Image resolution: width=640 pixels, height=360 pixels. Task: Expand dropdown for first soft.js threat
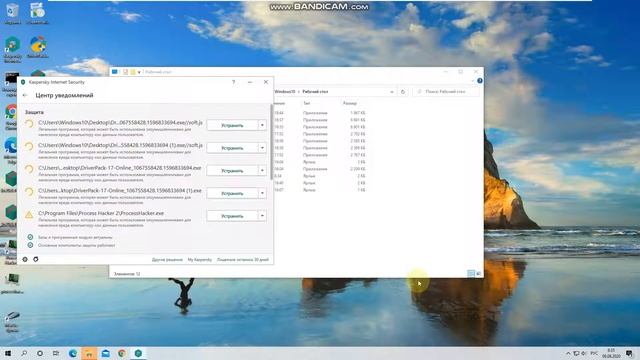pyautogui.click(x=262, y=125)
